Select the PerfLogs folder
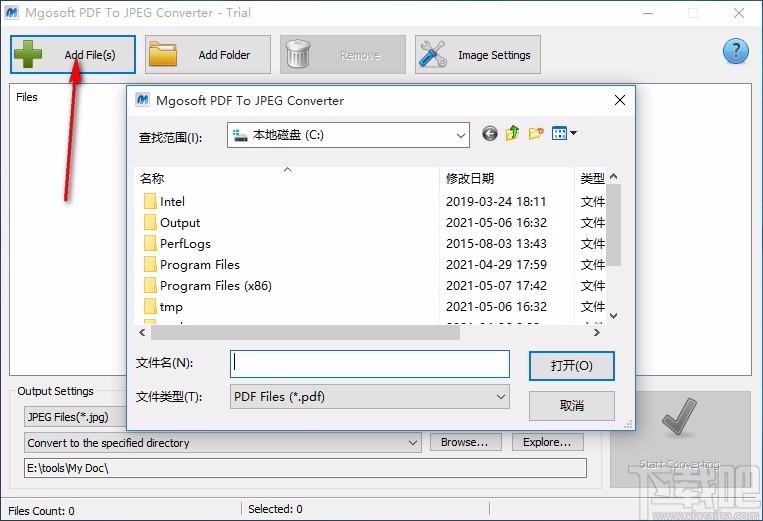The width and height of the screenshot is (763, 521). pyautogui.click(x=185, y=244)
